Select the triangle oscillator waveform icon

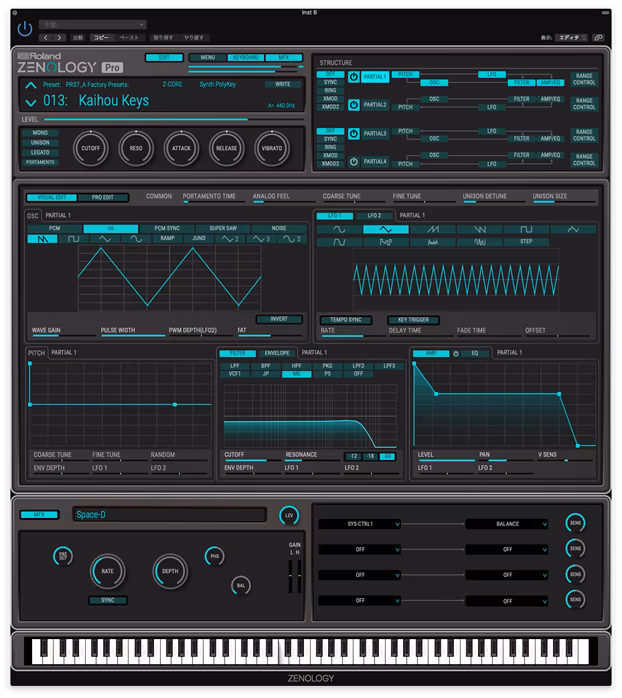click(x=105, y=239)
